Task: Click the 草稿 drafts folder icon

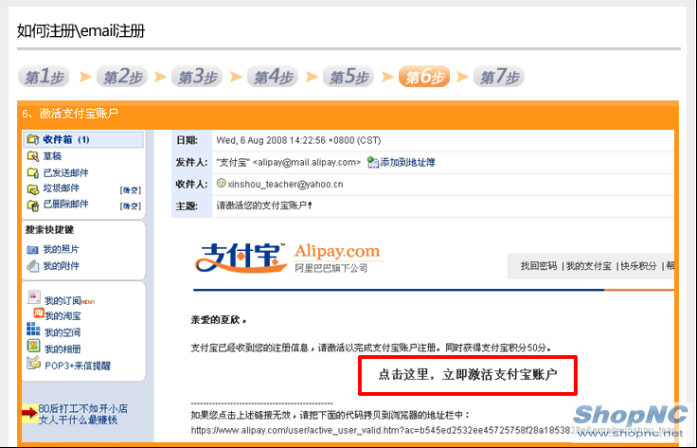Action: click(x=33, y=156)
